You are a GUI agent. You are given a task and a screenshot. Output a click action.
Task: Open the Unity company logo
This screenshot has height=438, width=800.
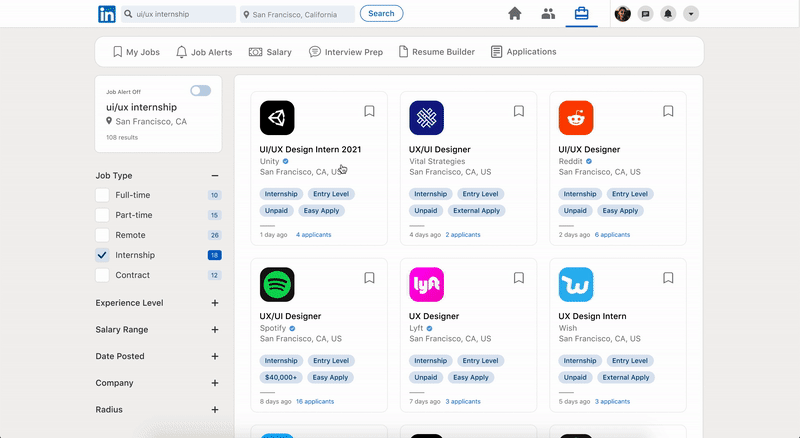pos(277,118)
